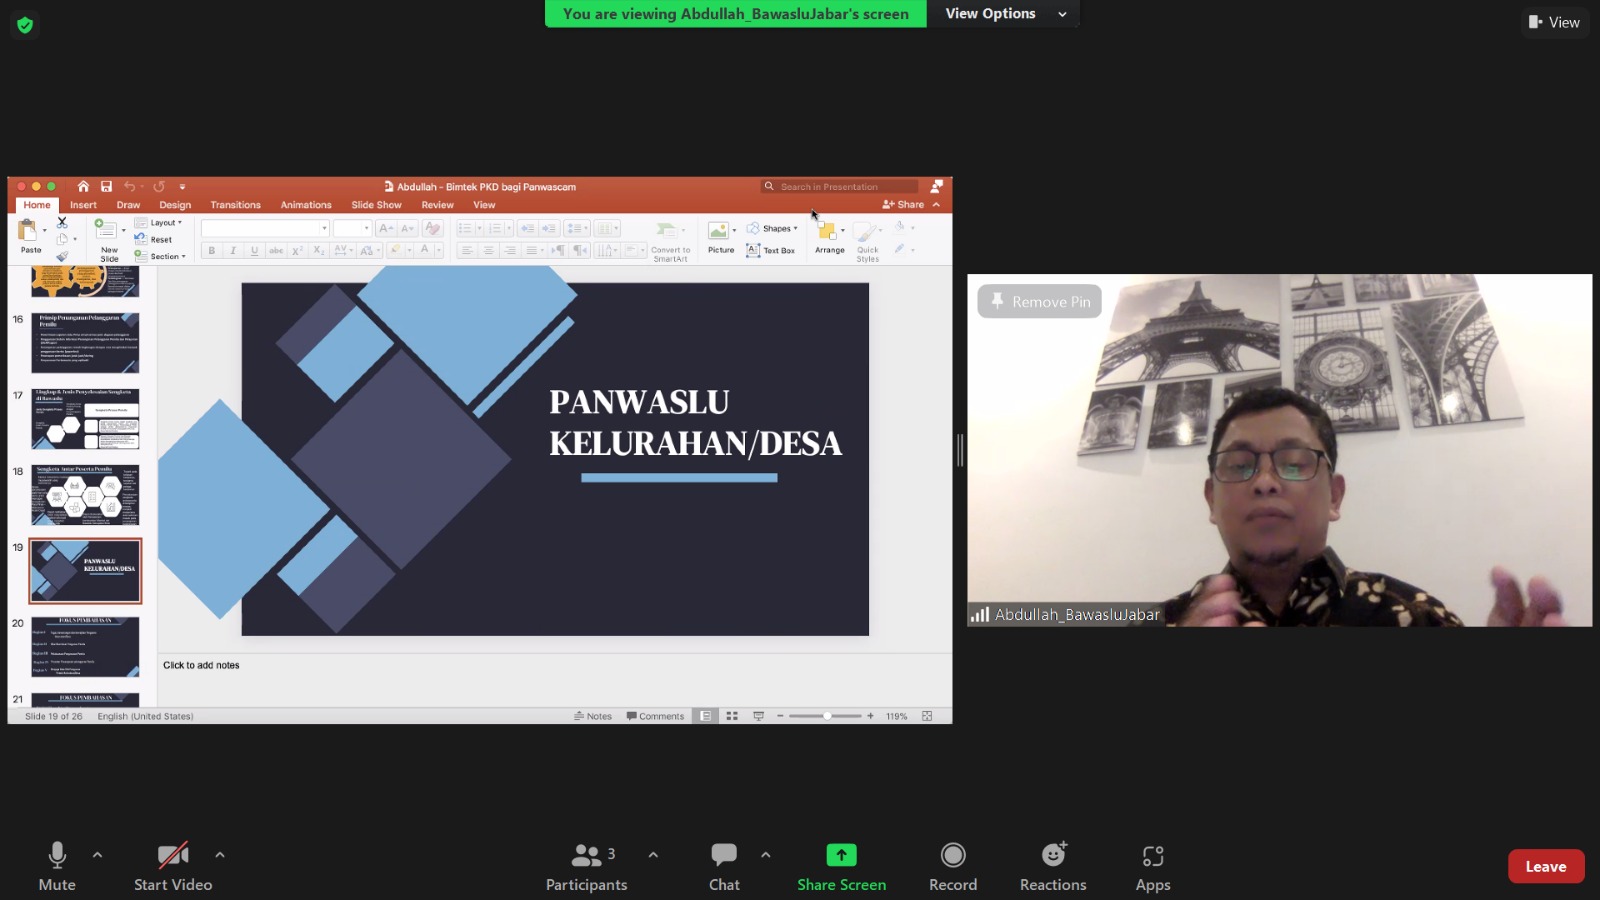Screen dimensions: 1600x900
Task: Select the Picture insert icon
Action: 720,232
